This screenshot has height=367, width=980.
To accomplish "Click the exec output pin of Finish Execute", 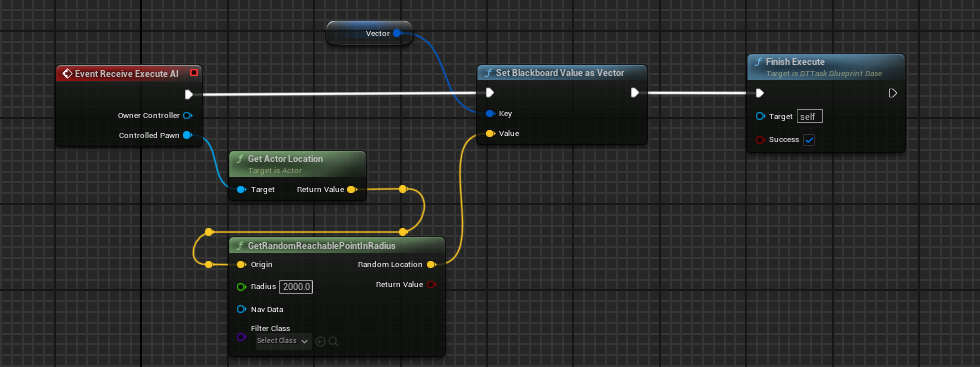I will click(893, 93).
